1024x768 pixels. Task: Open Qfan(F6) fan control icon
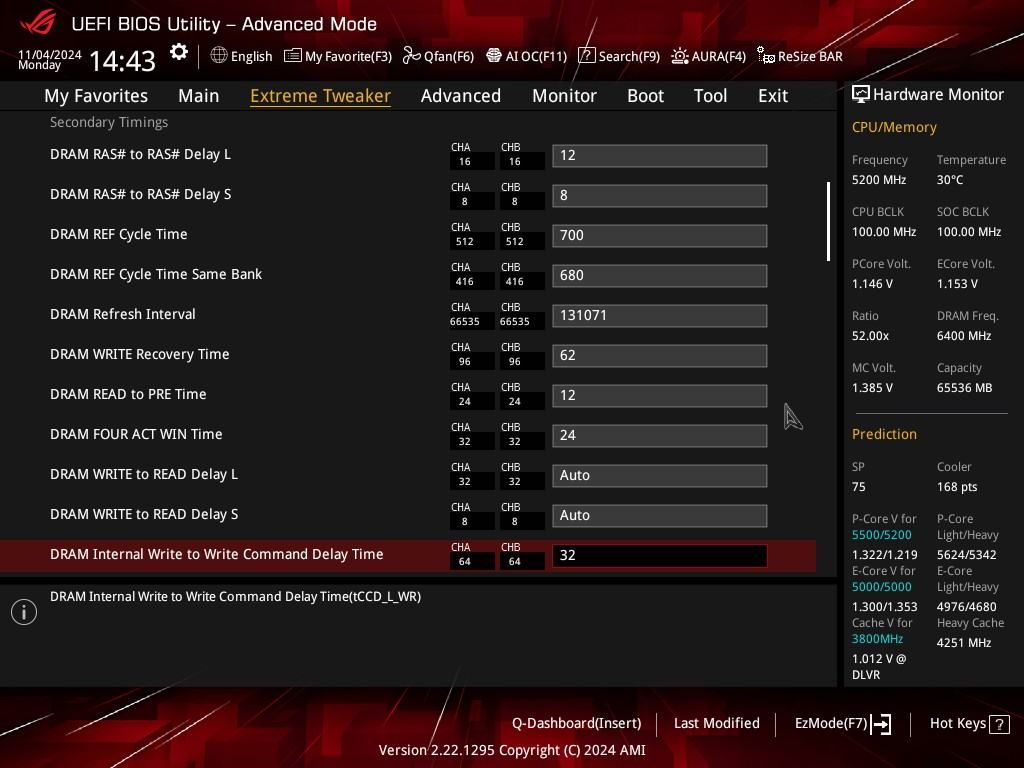411,56
